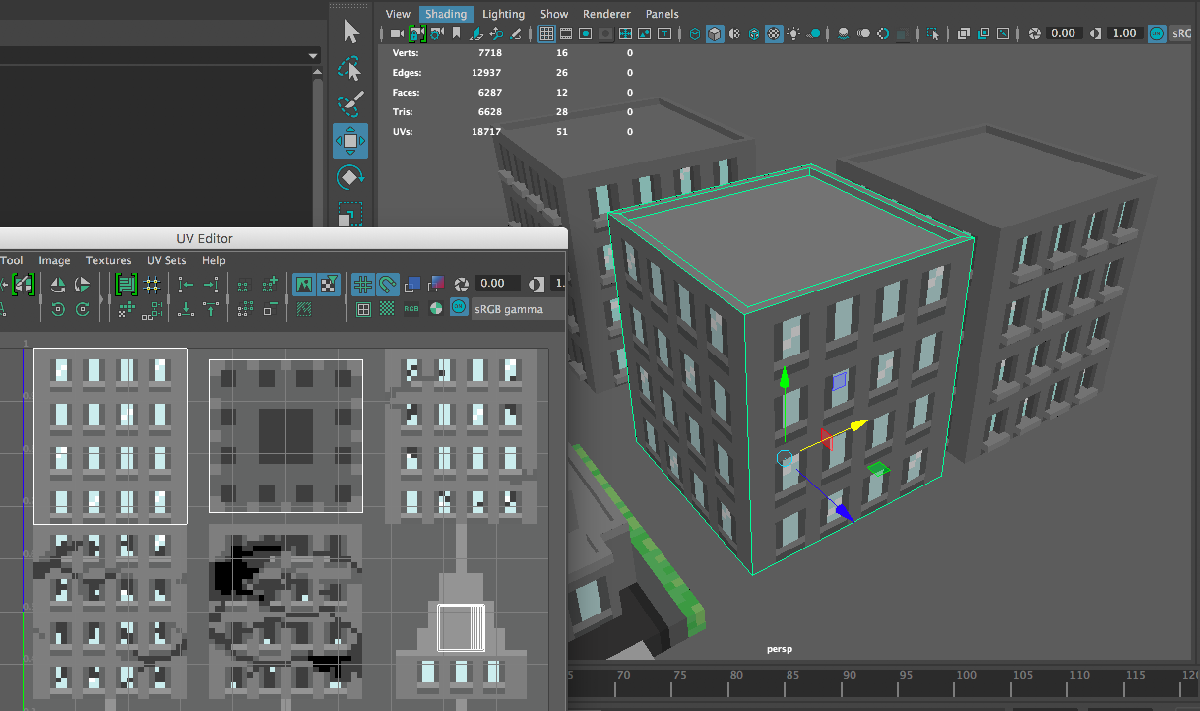Toggle smooth shade all in viewport
This screenshot has width=1200, height=711.
(x=715, y=34)
